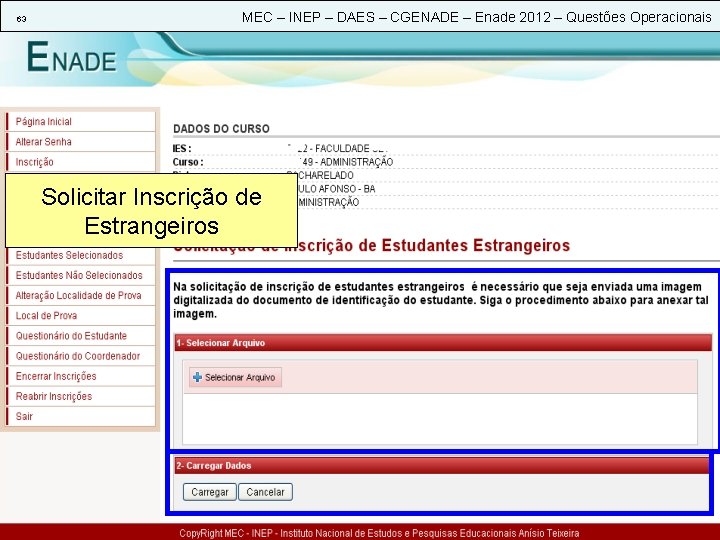This screenshot has width=720, height=540.
Task: Click the Carregar button
Action: [209, 492]
